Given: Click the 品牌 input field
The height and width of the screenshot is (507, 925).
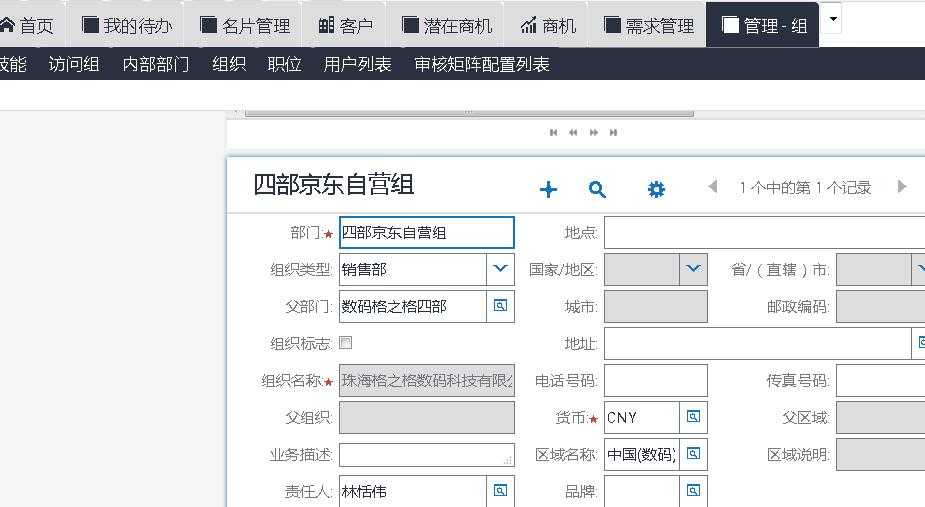Looking at the screenshot, I should (642, 490).
